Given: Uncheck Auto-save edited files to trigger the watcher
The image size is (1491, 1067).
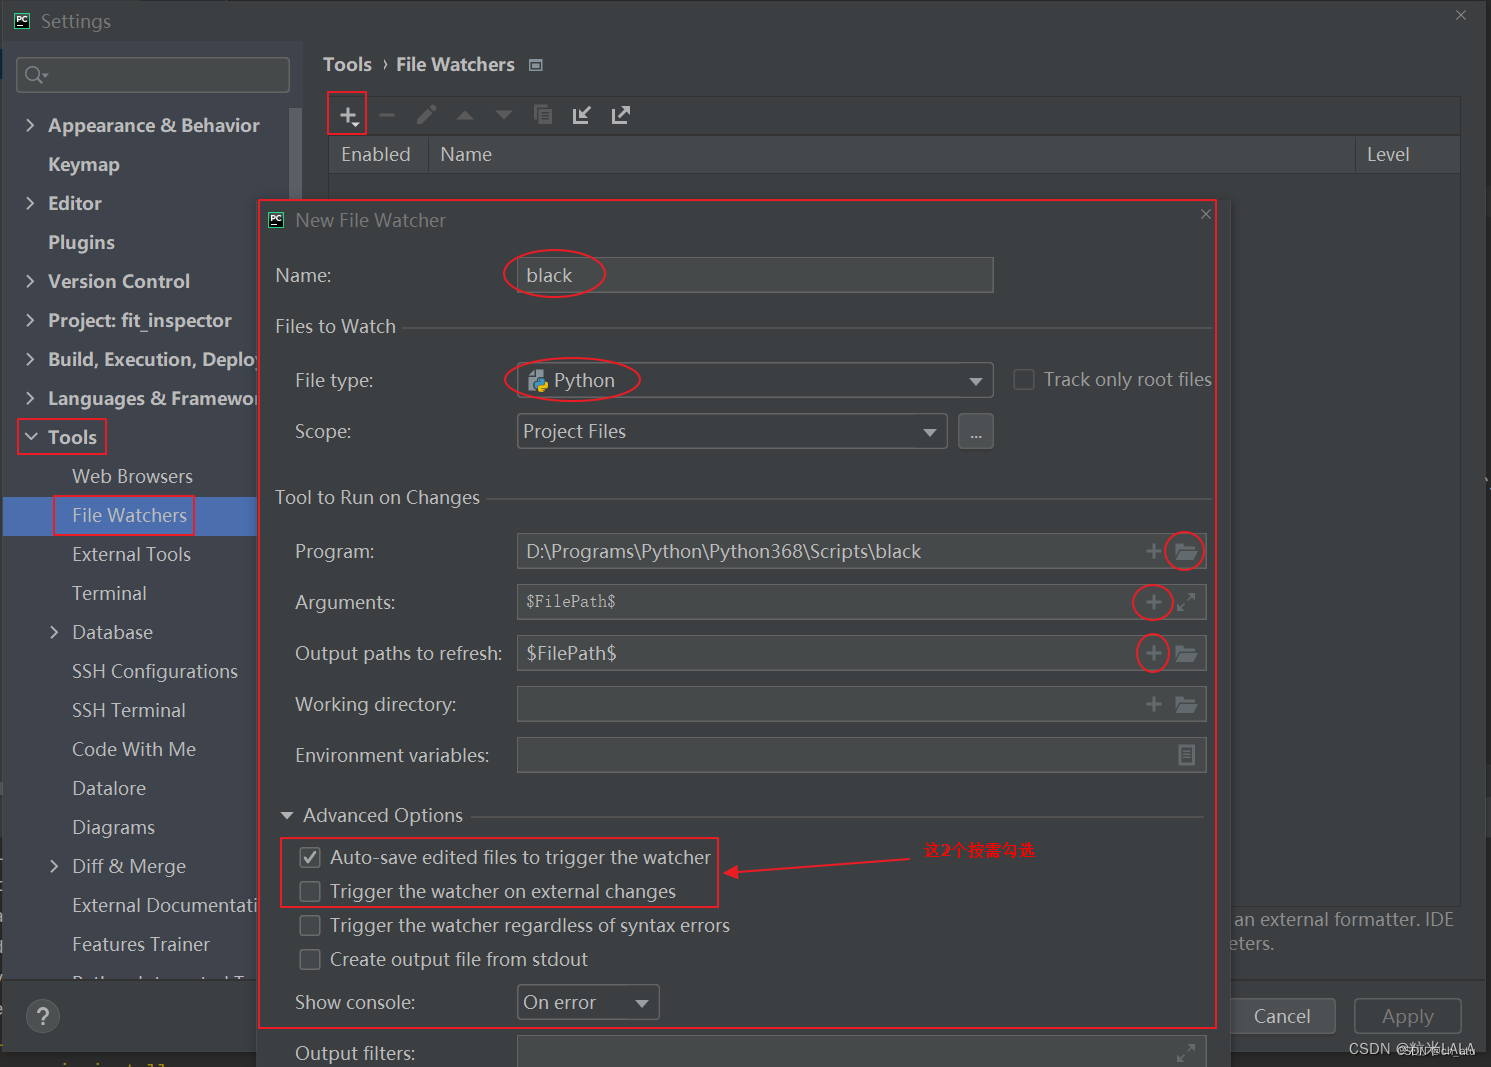Looking at the screenshot, I should [x=309, y=857].
